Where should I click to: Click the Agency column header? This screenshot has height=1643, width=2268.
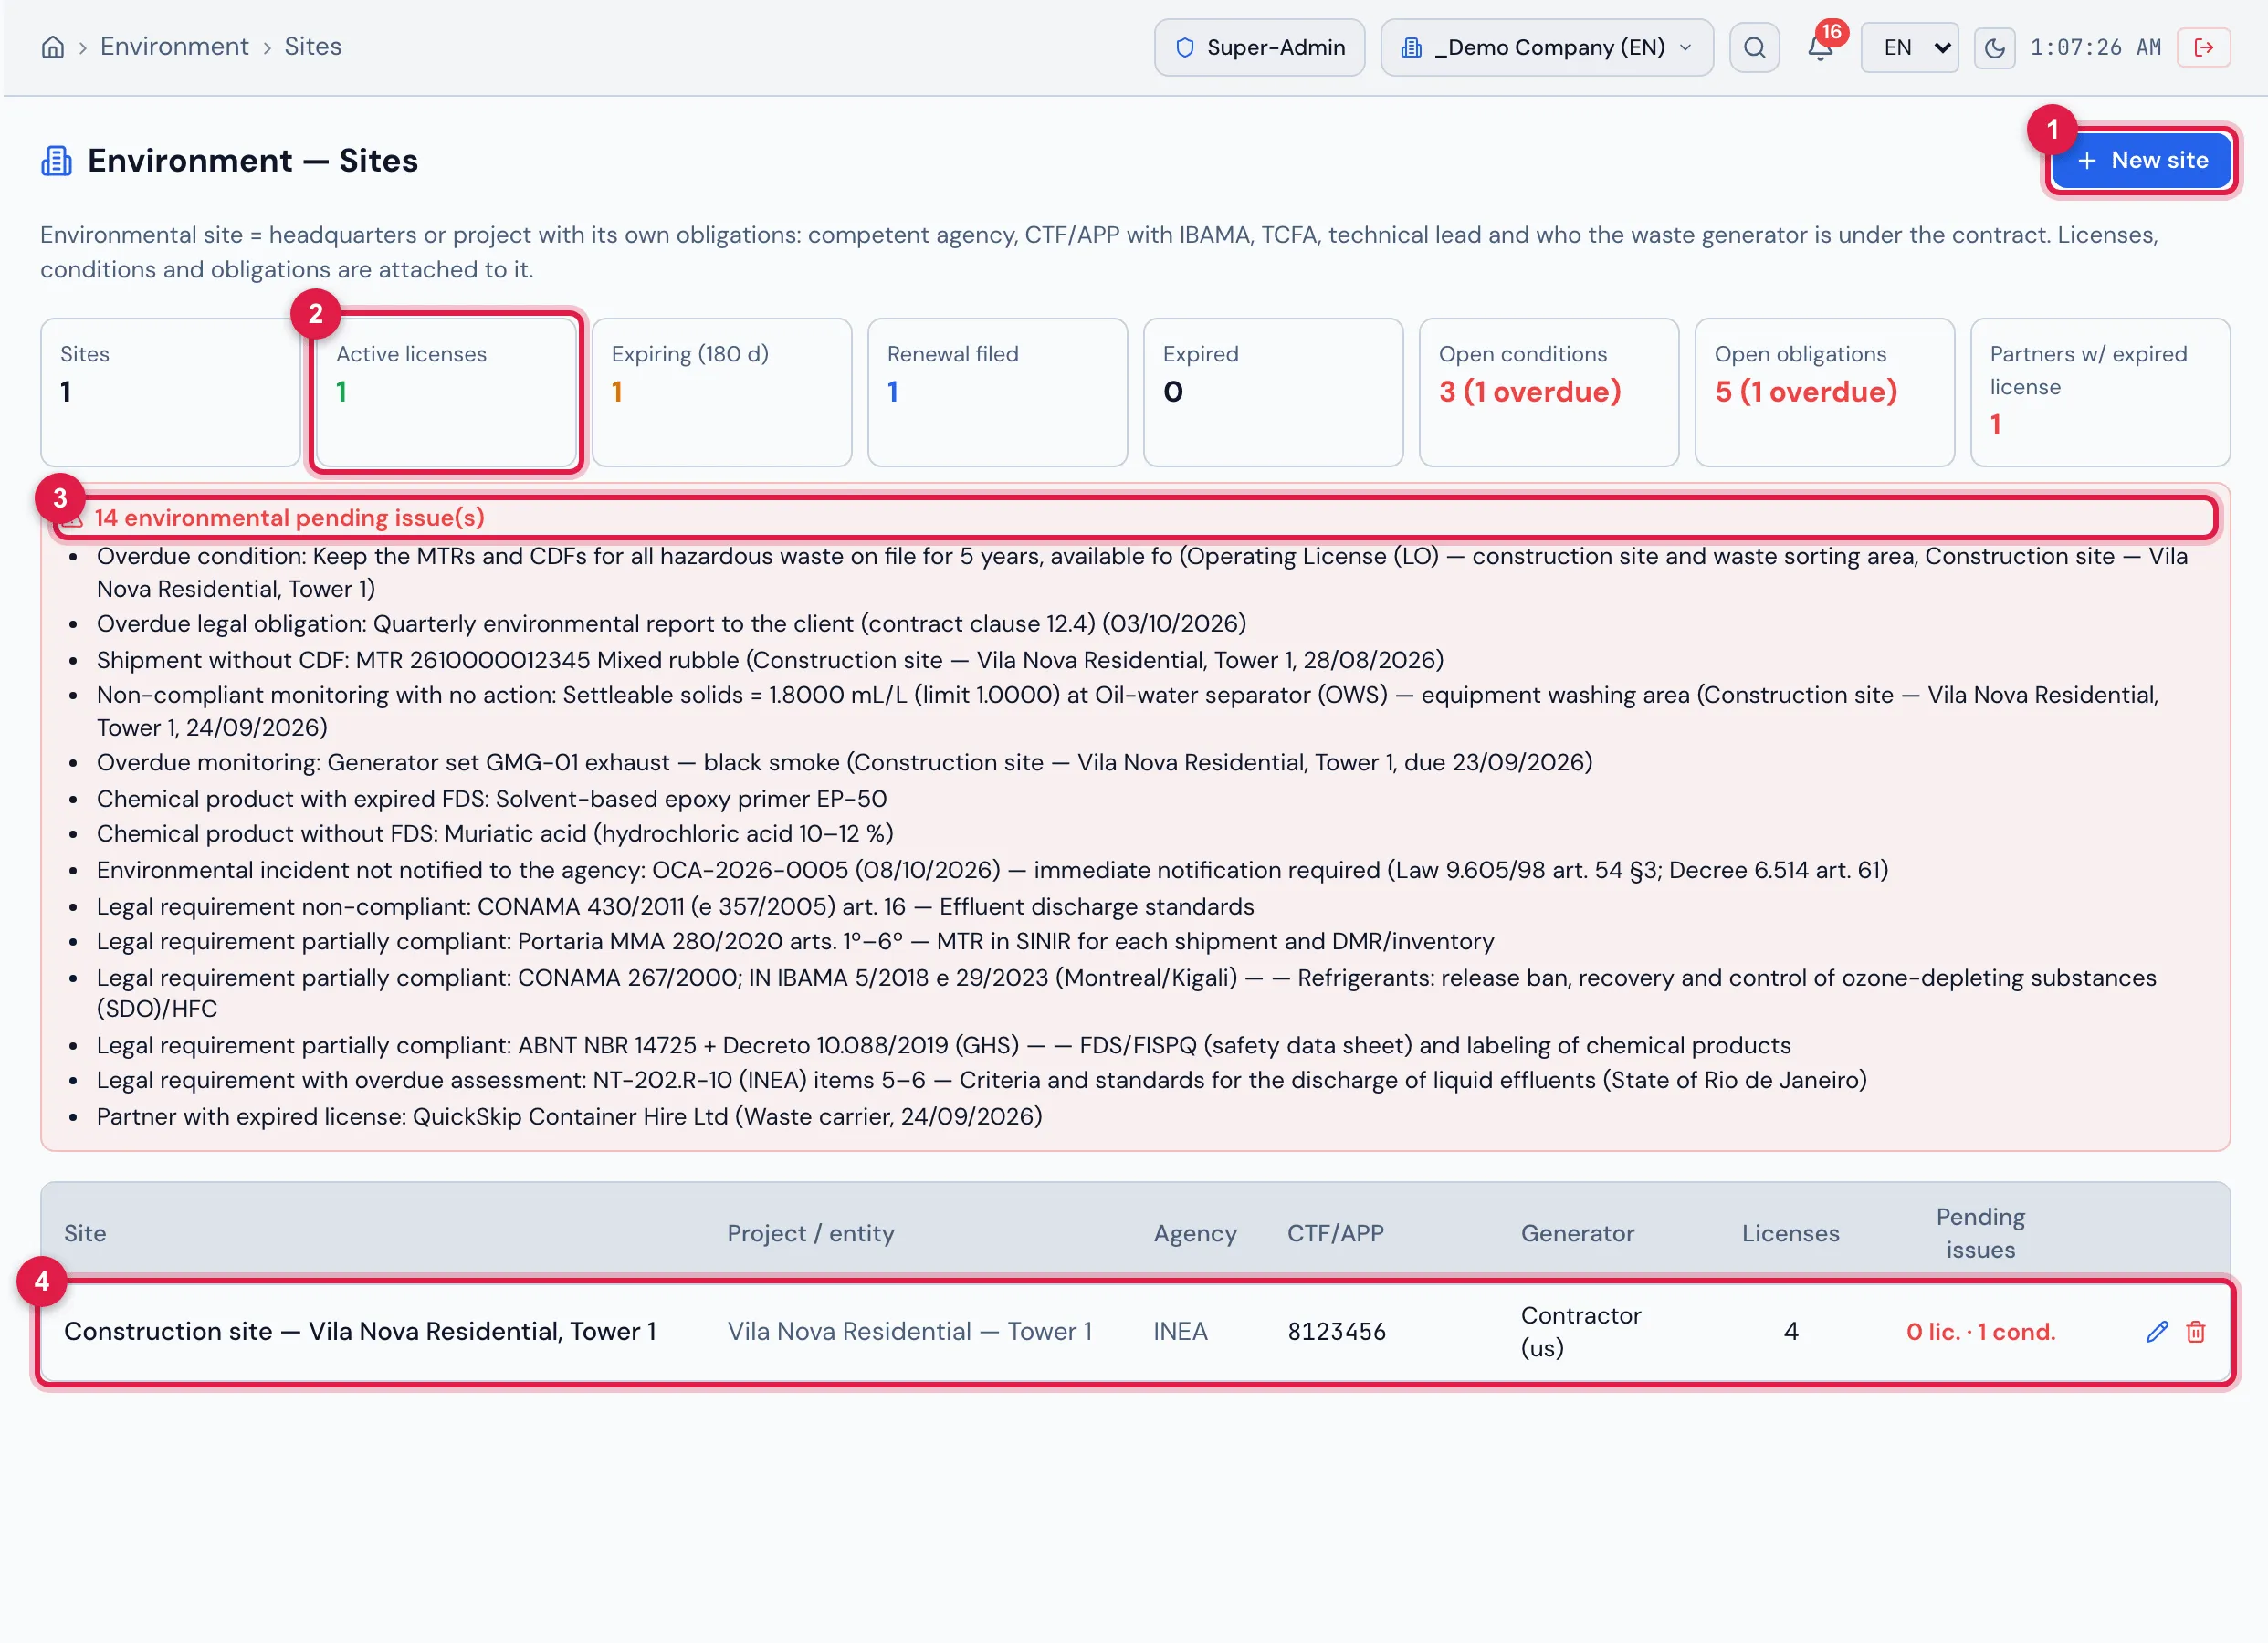coord(1195,1233)
